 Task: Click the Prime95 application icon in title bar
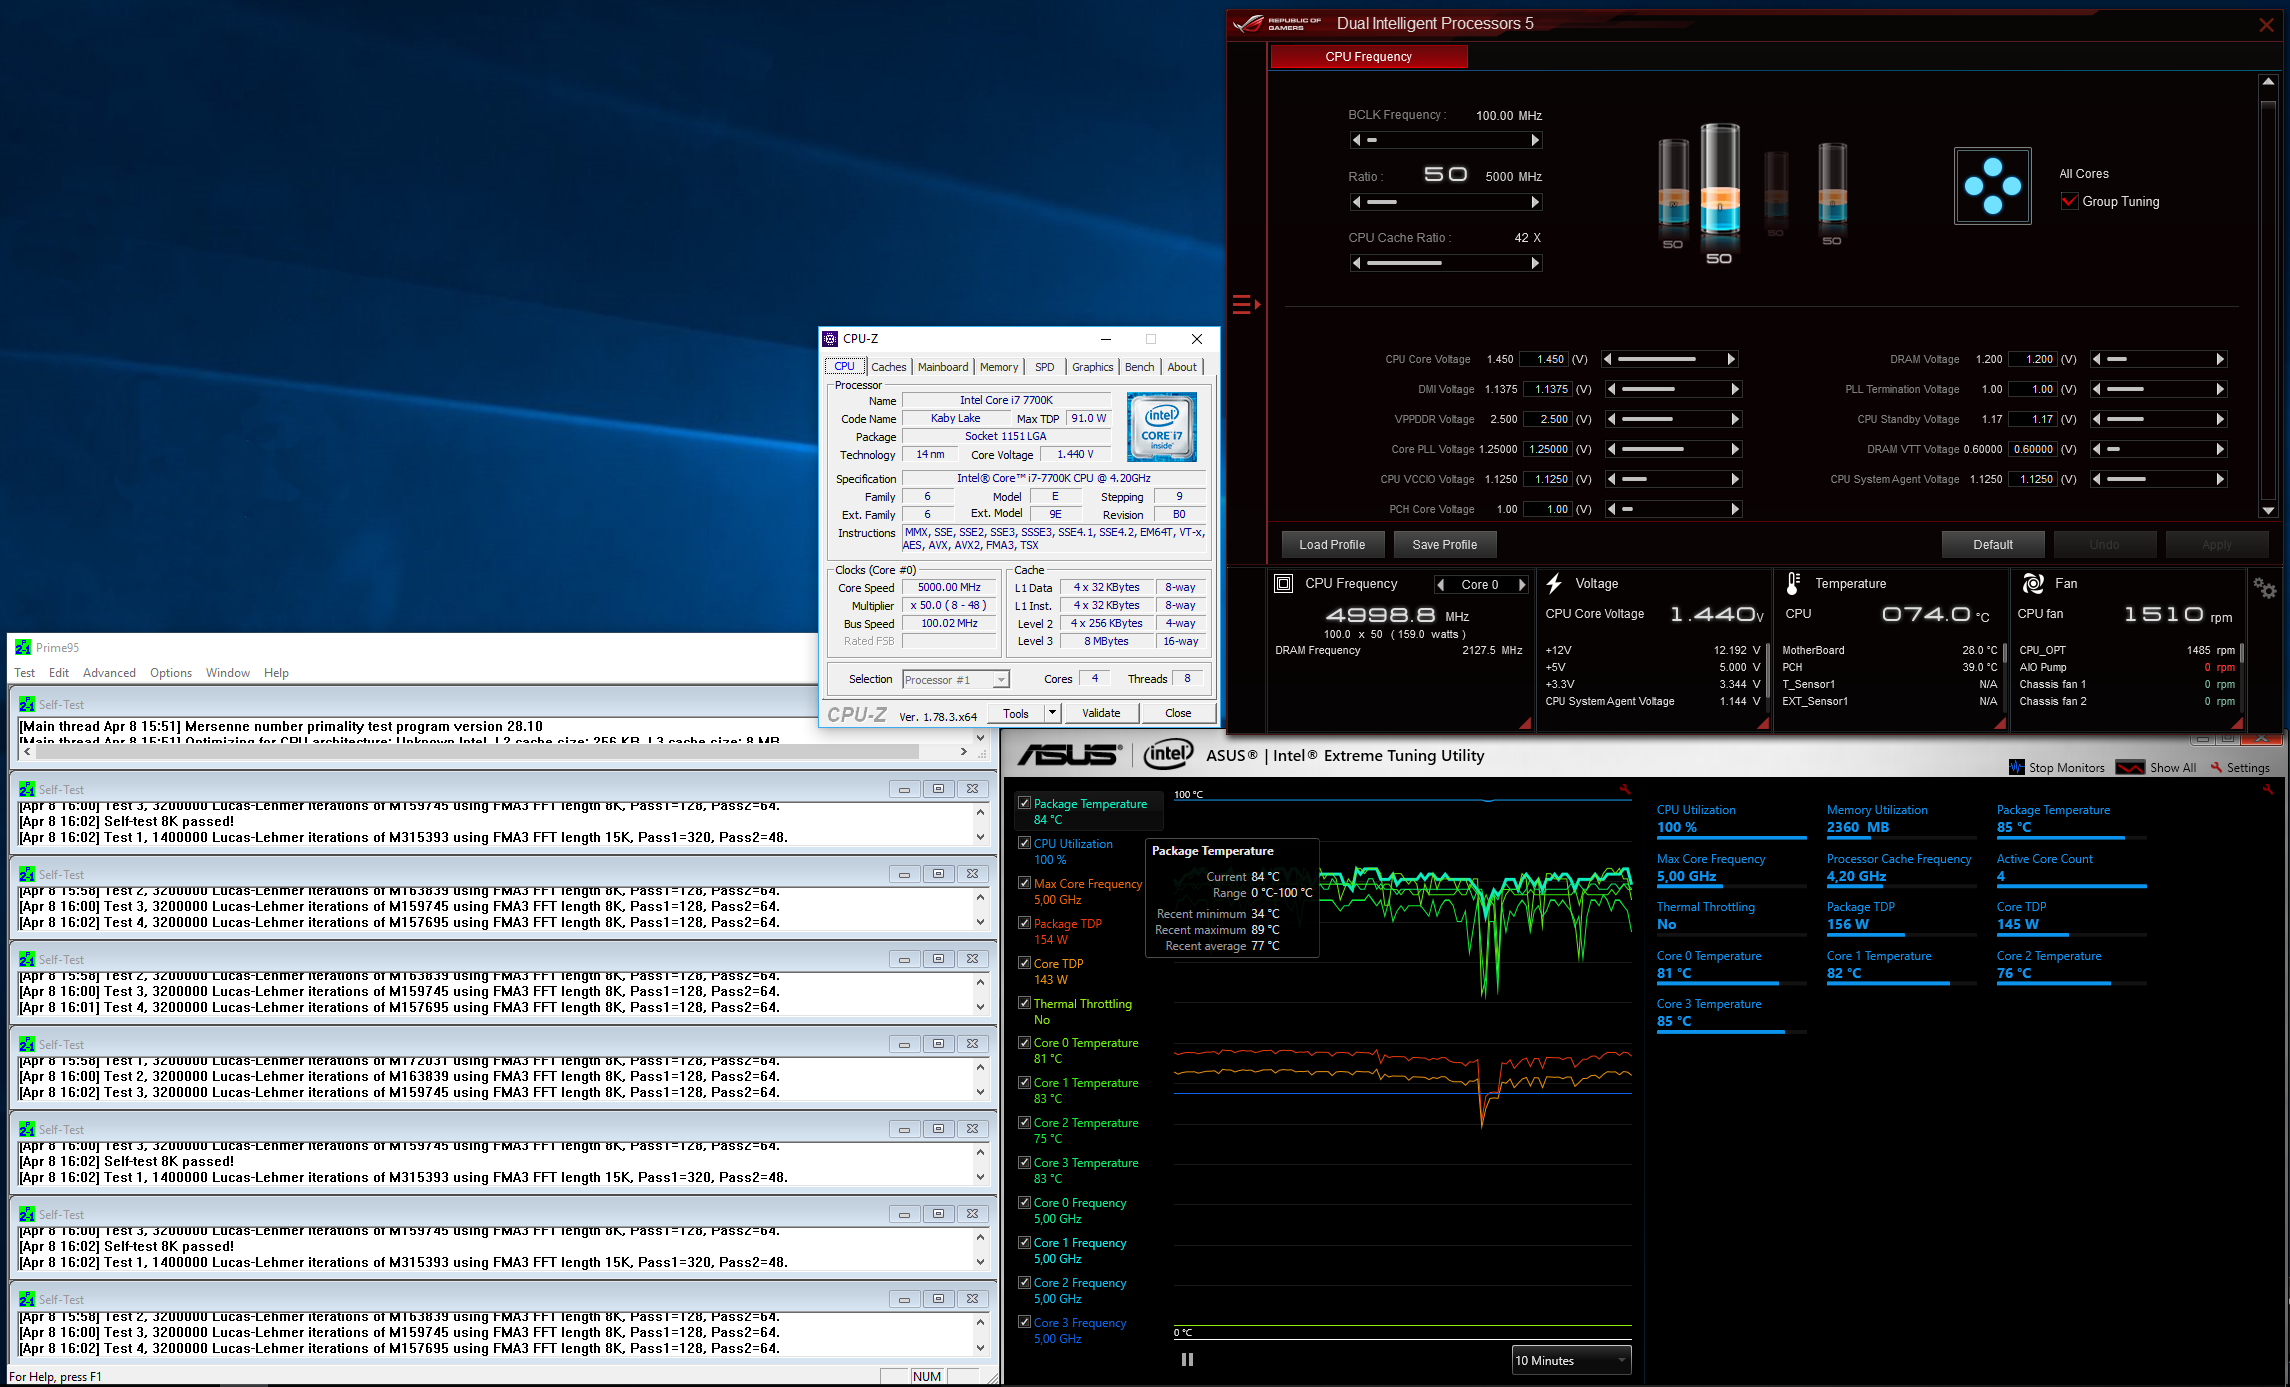(x=23, y=647)
